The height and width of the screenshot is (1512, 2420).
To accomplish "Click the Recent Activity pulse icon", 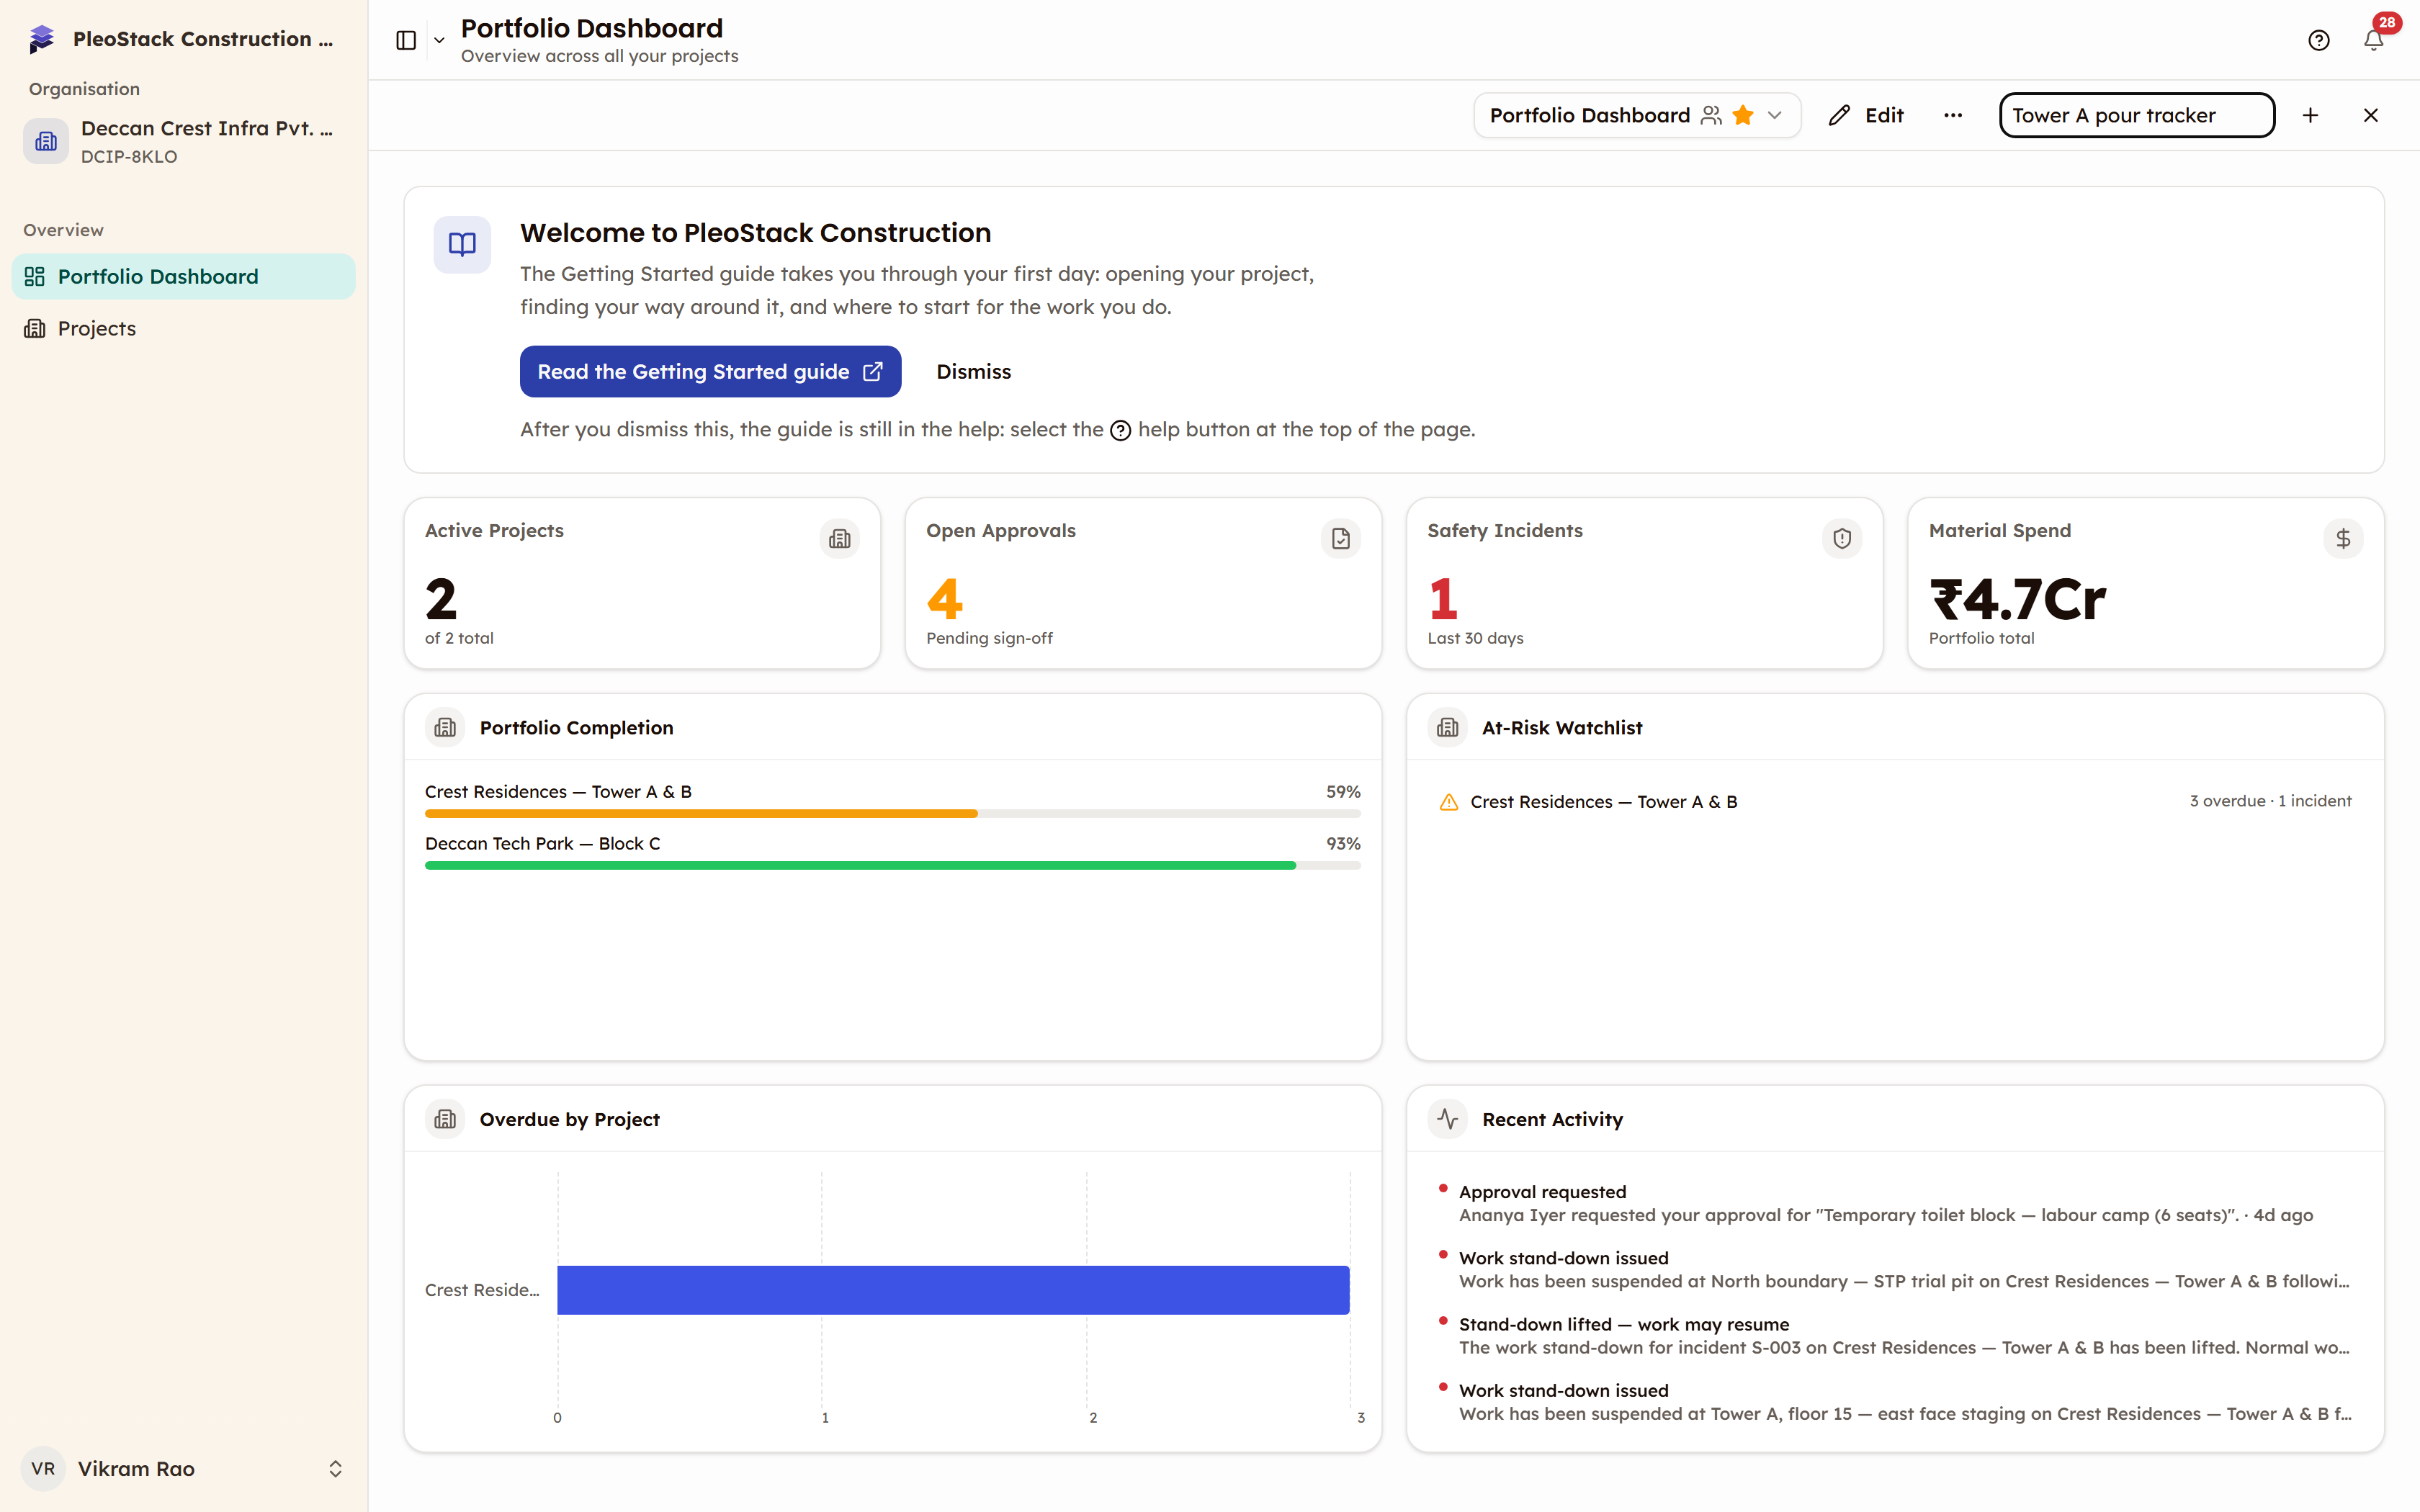I will [1448, 1119].
